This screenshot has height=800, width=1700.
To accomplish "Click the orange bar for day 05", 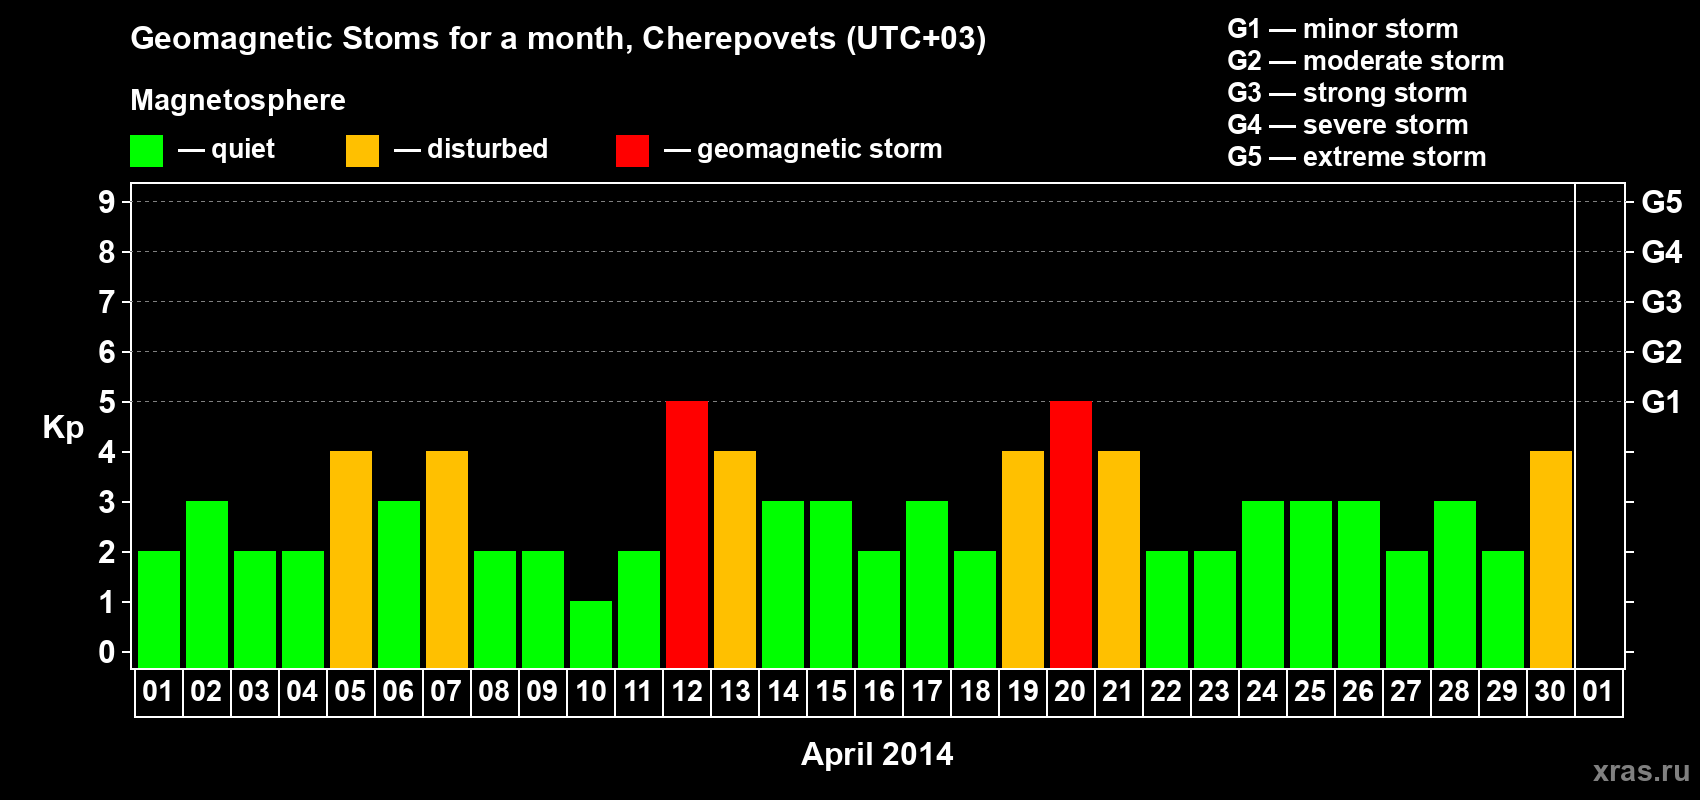I will coord(351,560).
